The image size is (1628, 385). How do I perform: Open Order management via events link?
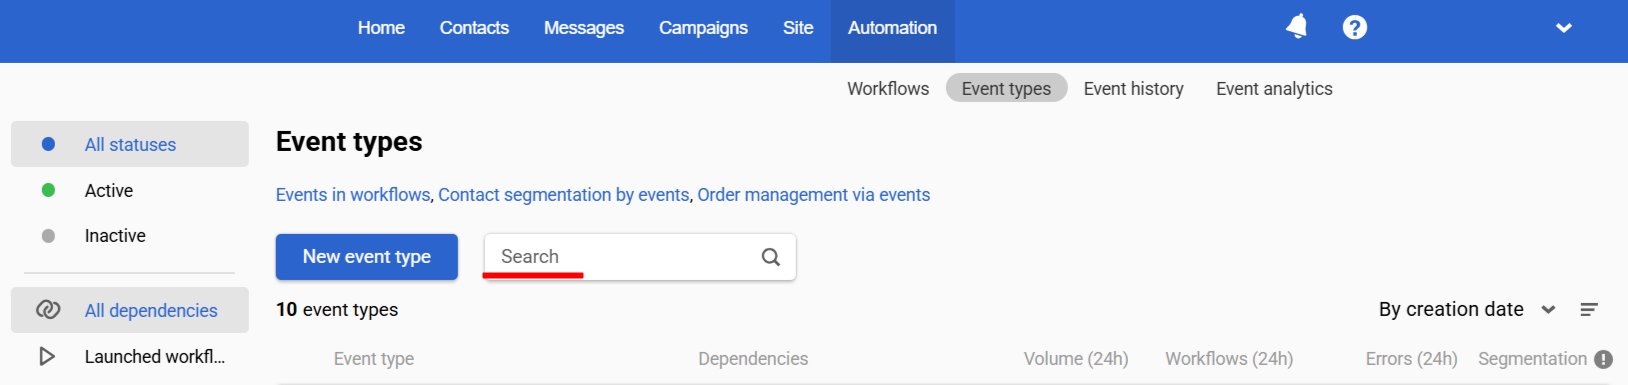click(x=814, y=195)
